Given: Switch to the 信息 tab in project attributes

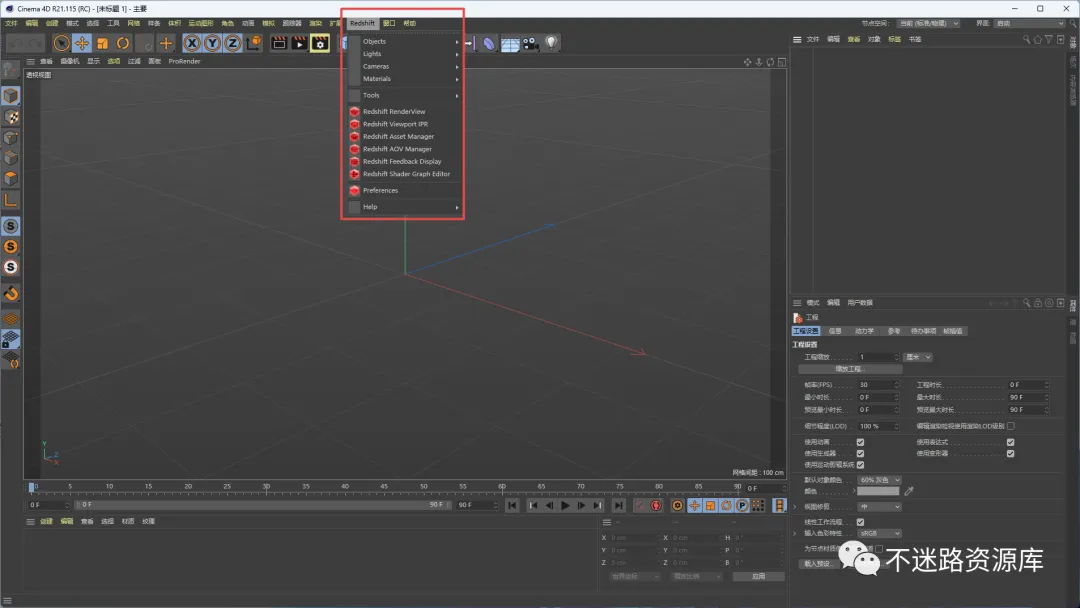Looking at the screenshot, I should click(835, 331).
